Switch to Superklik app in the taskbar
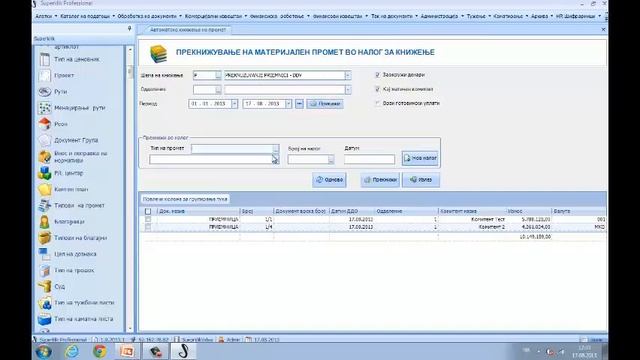Screen dimensions: 640x360 183,351
